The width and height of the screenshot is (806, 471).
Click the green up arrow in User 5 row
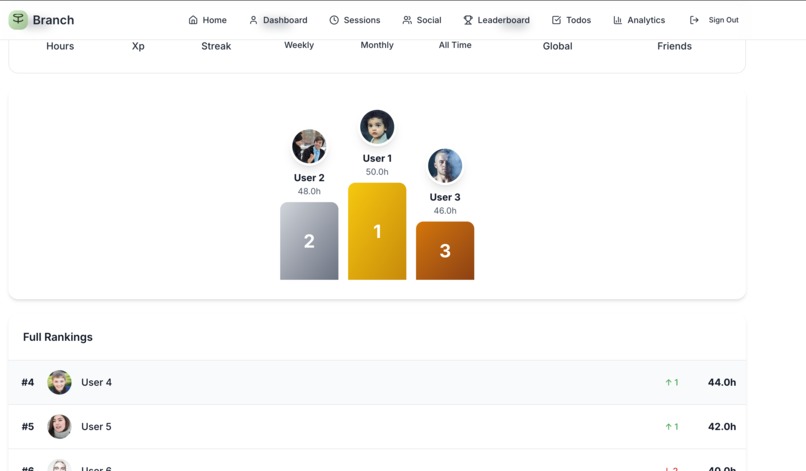[668, 427]
